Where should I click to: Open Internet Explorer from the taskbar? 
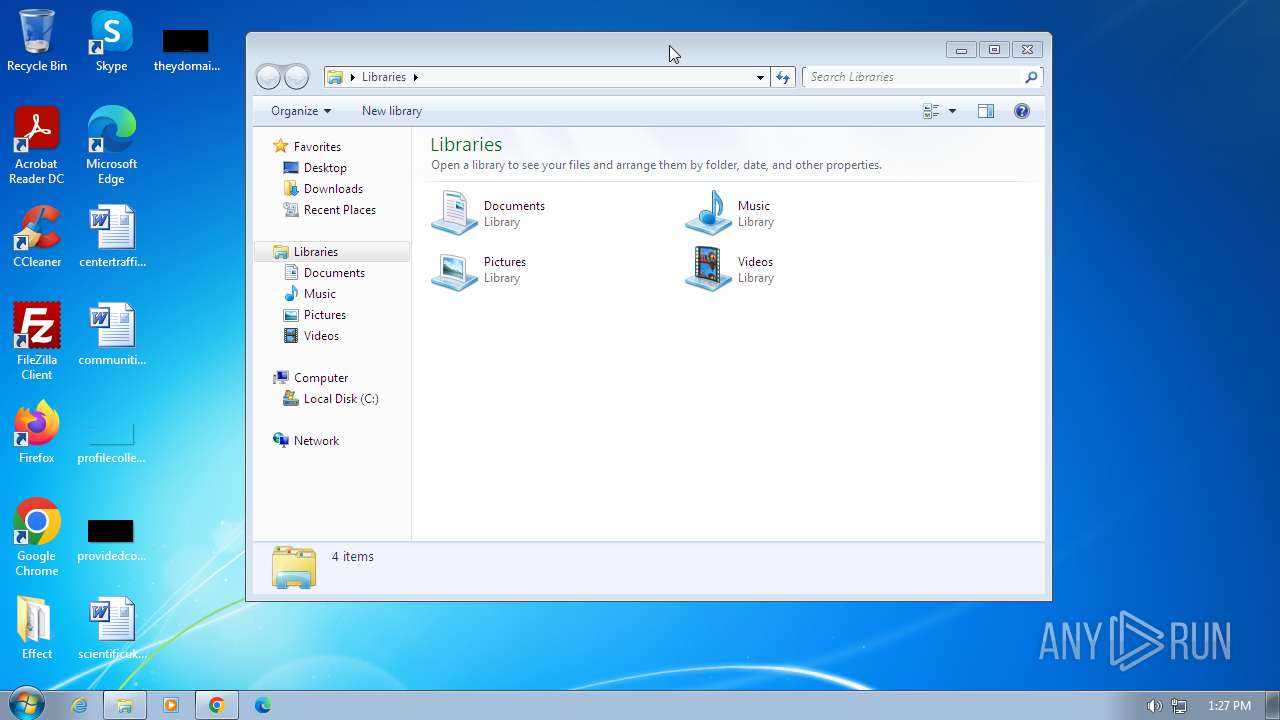tap(79, 705)
